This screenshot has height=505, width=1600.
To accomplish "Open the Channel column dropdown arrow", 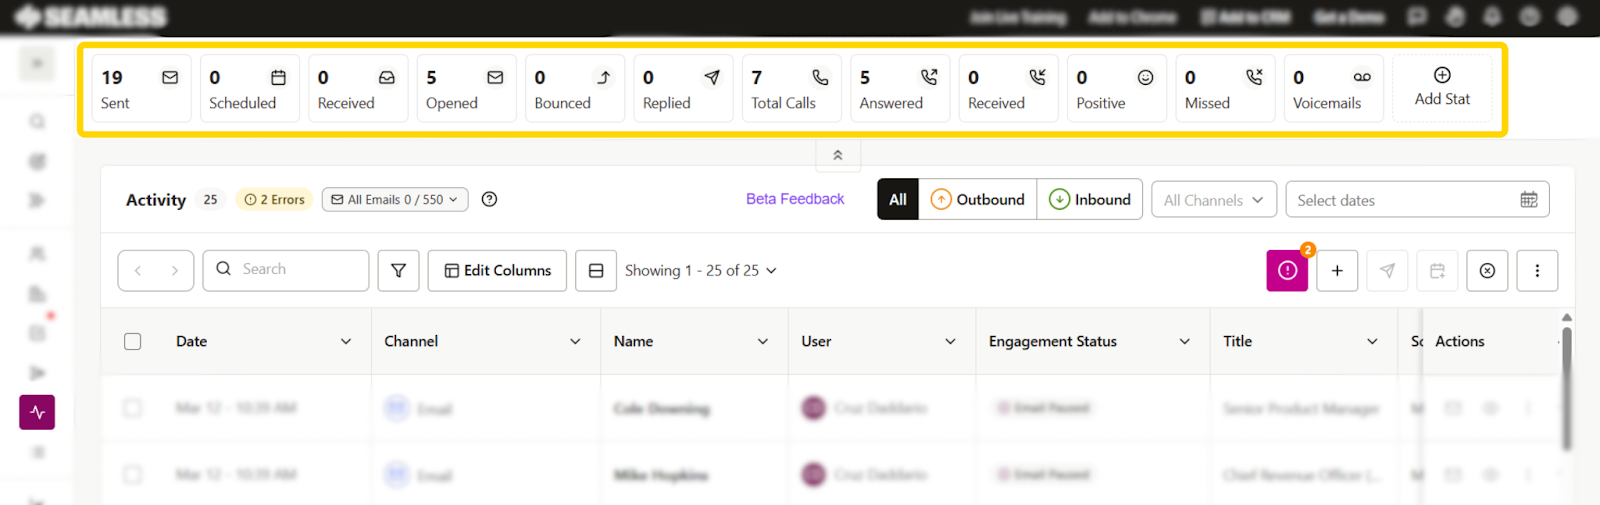I will [575, 342].
